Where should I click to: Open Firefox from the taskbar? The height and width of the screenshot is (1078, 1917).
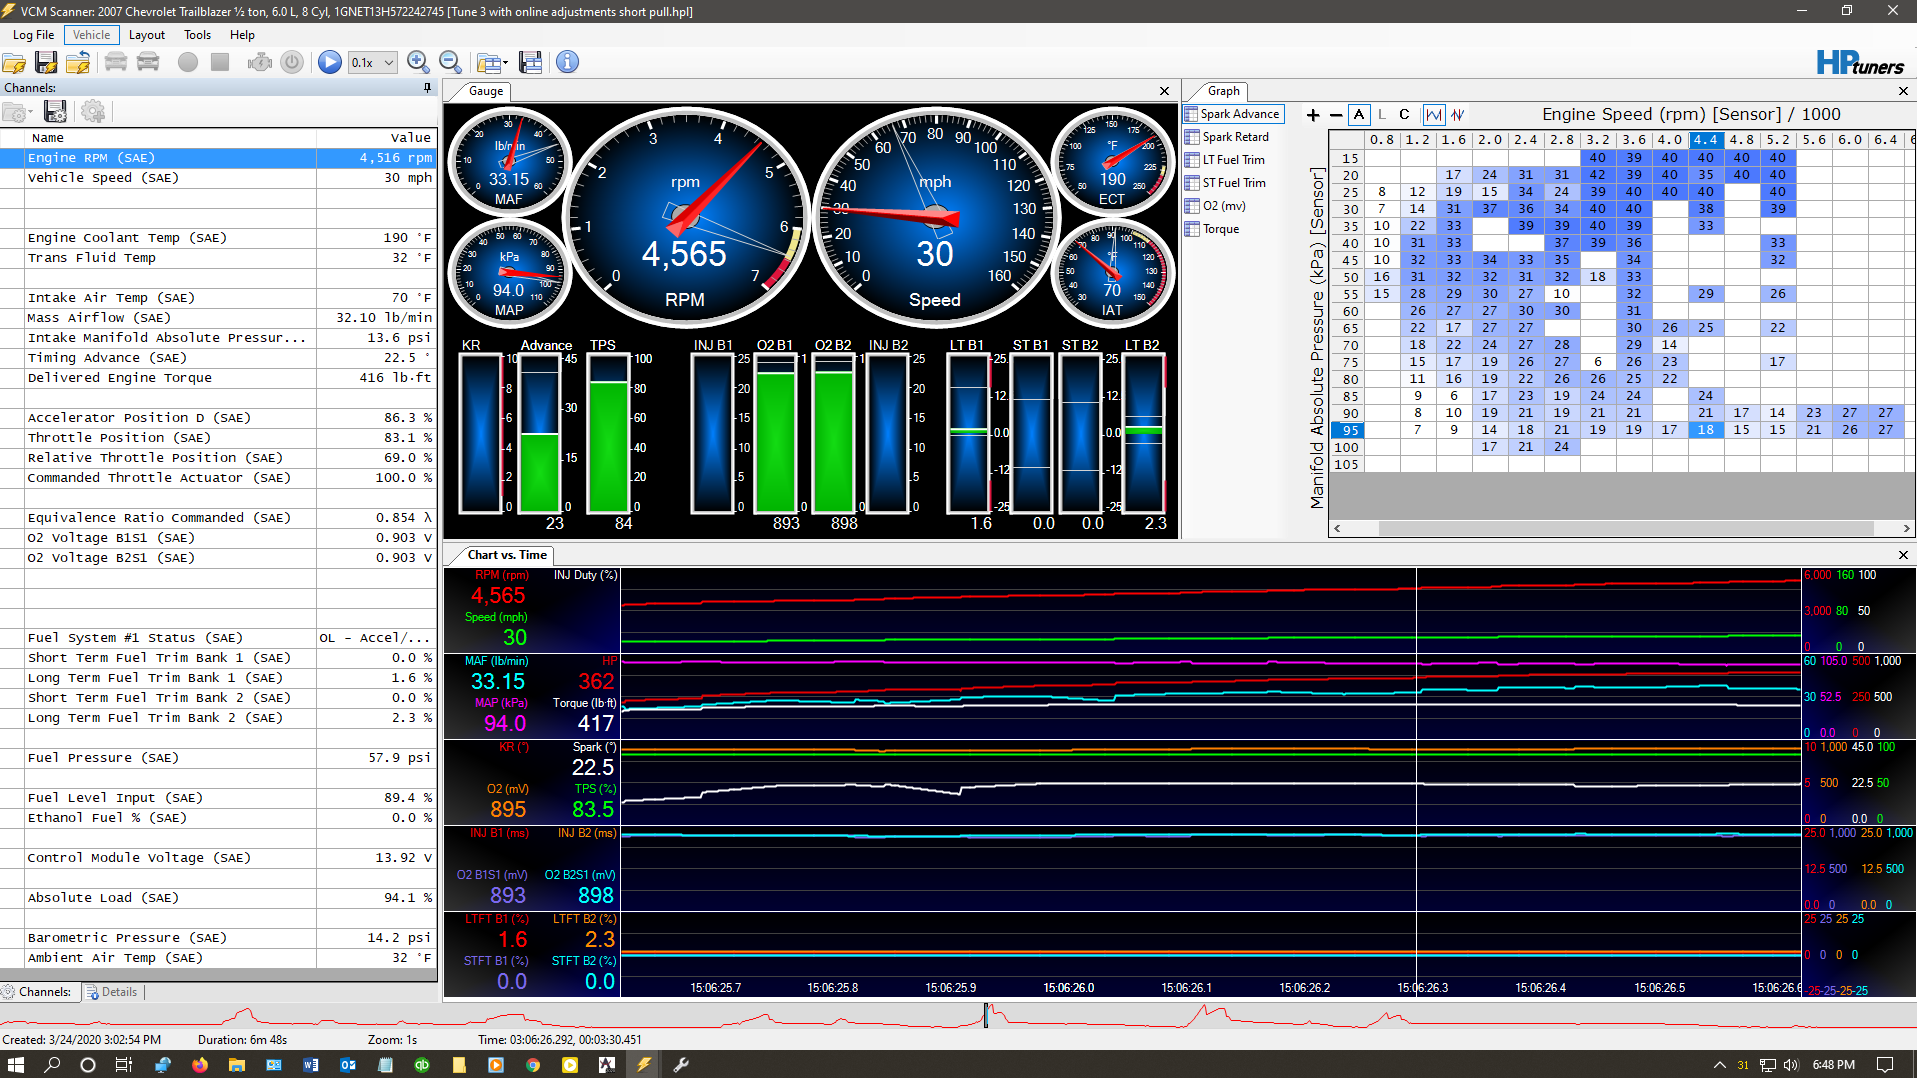pos(199,1064)
